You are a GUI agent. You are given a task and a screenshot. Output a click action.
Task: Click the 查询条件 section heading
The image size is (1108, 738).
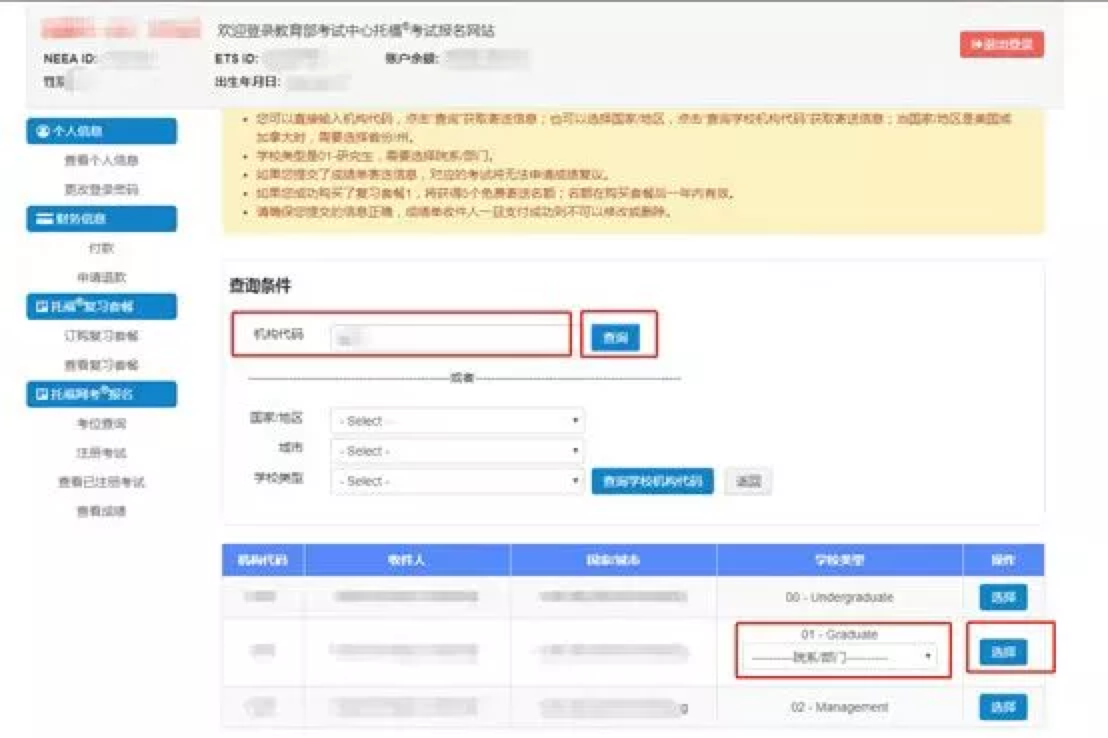coord(260,286)
